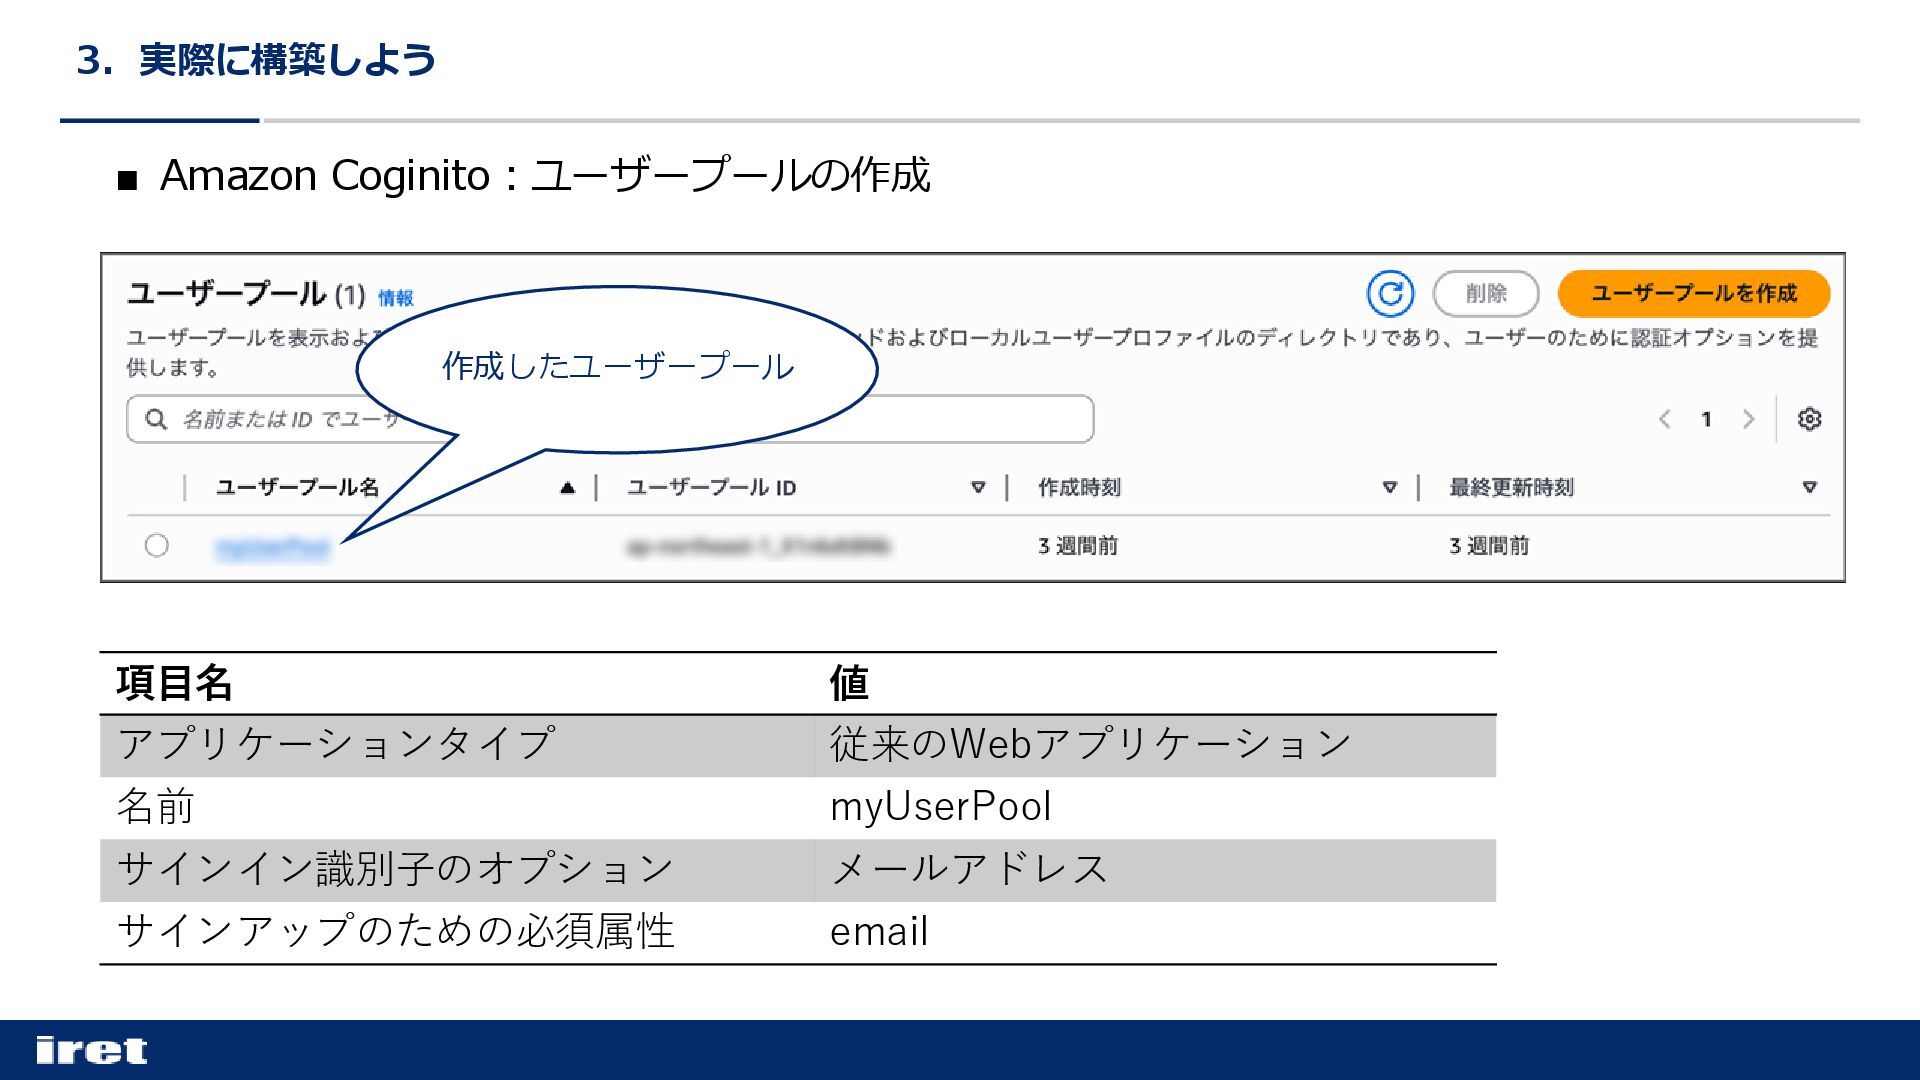1920x1080 pixels.
Task: Click the refresh icon button
Action: pos(1390,293)
